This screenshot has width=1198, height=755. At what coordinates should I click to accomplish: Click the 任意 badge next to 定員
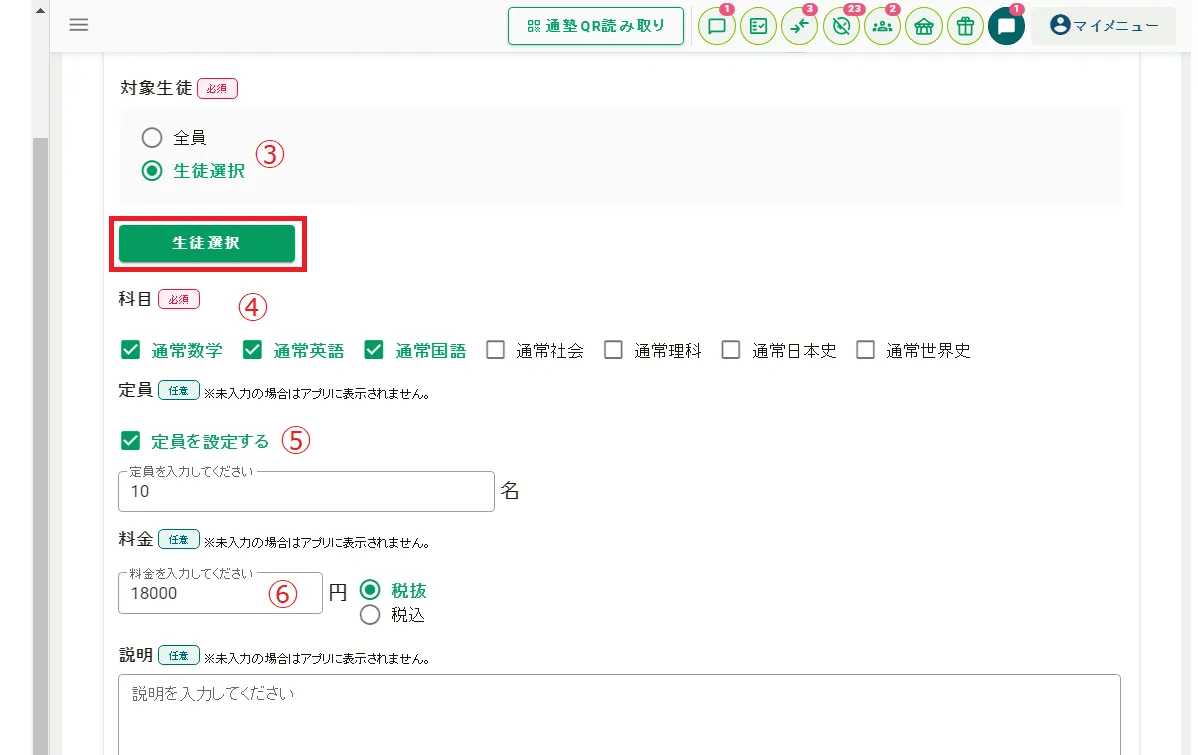point(179,390)
